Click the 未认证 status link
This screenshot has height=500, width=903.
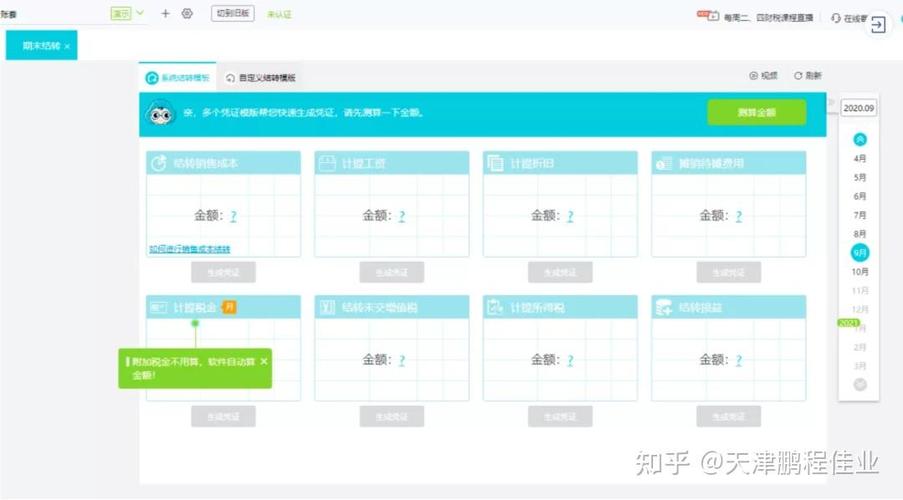tap(279, 14)
